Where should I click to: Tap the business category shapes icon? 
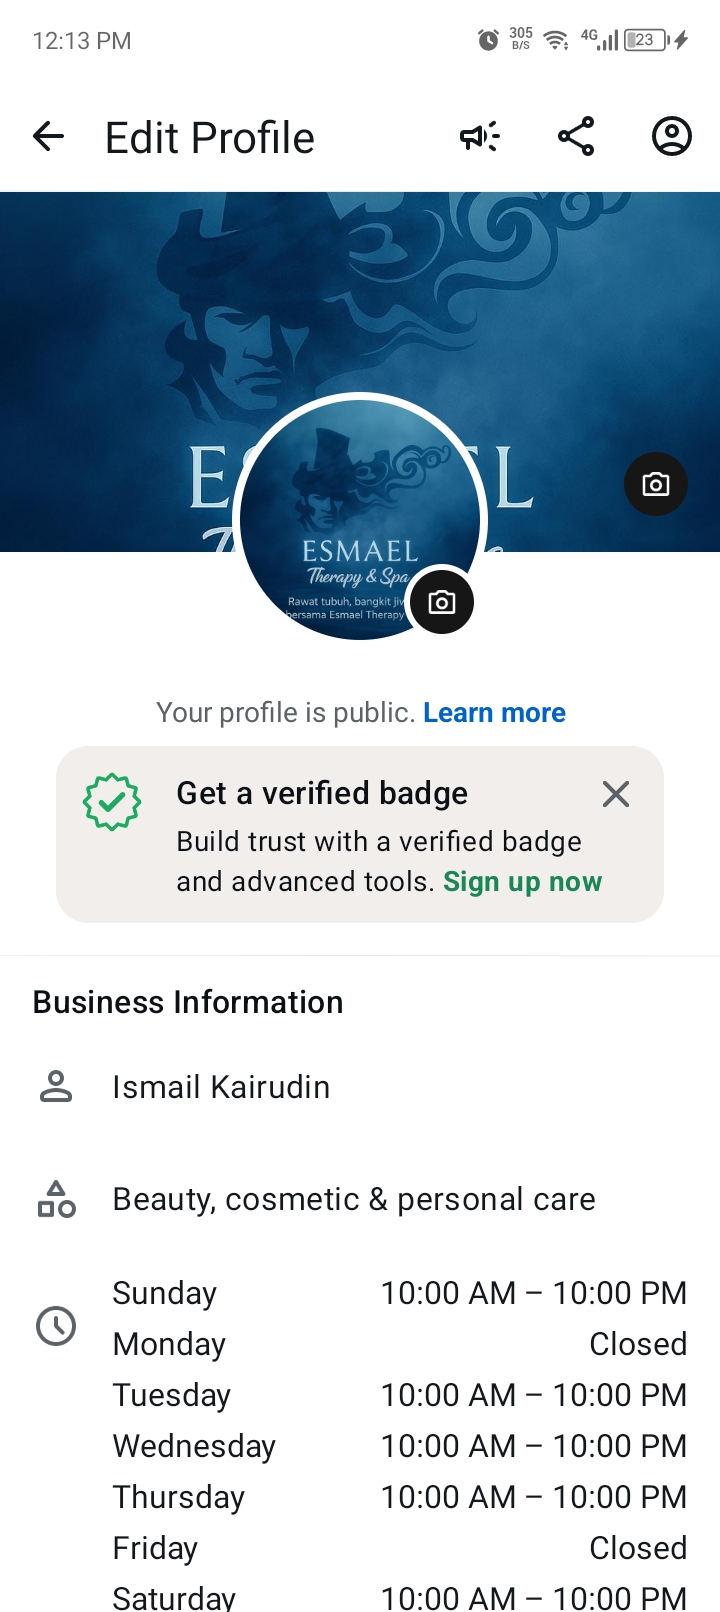pyautogui.click(x=56, y=1199)
